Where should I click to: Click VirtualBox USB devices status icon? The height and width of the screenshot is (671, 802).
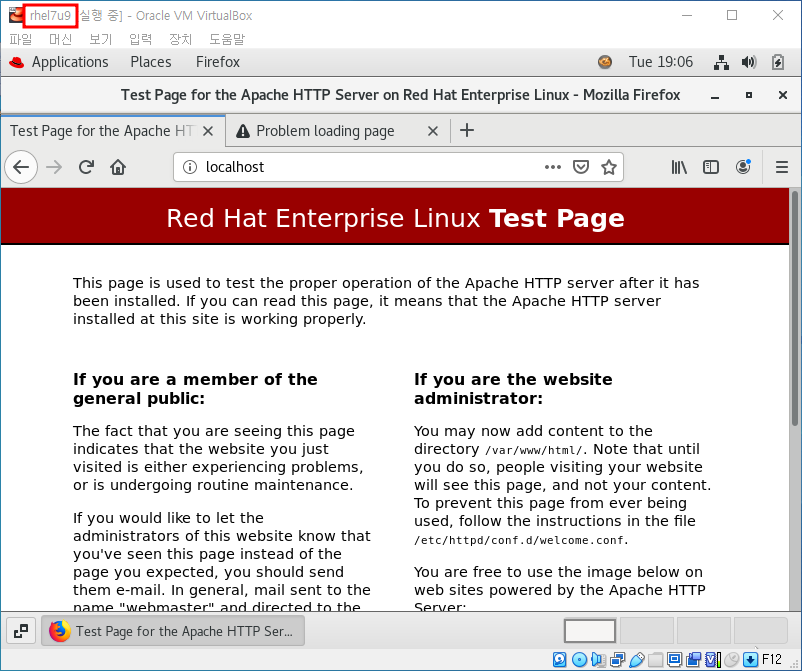pos(636,660)
